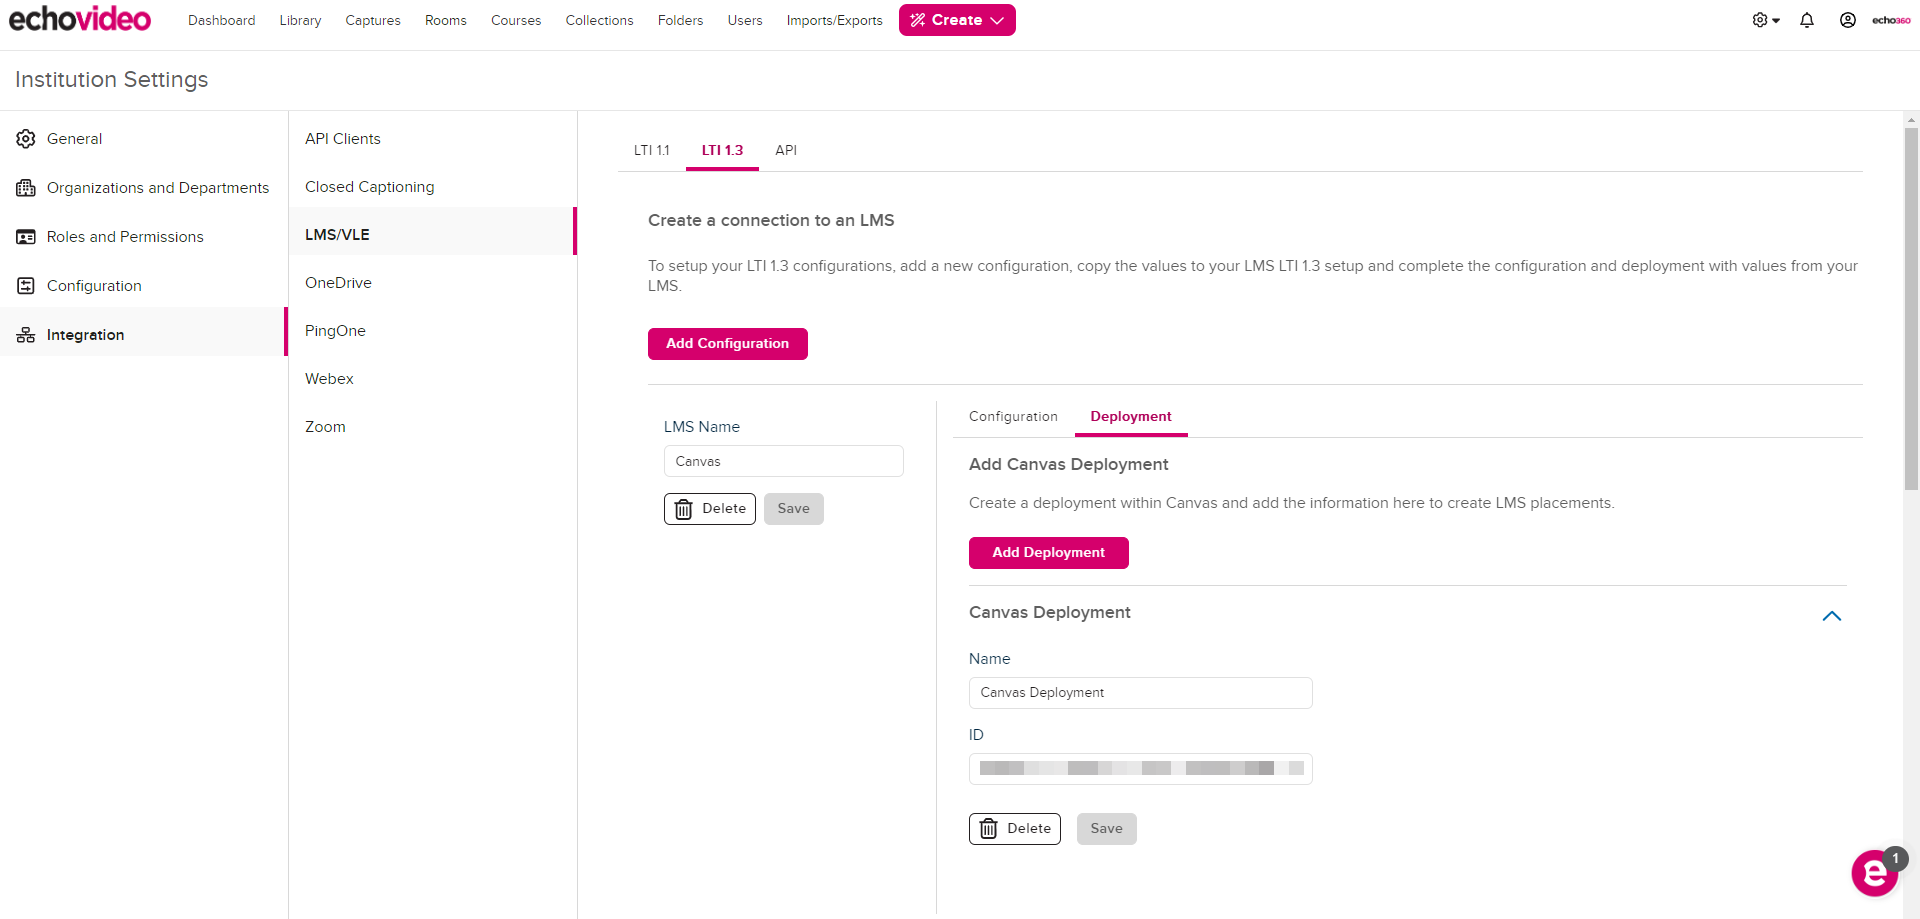This screenshot has height=919, width=1920.
Task: Open Closed Captioning integration
Action: coord(433,187)
